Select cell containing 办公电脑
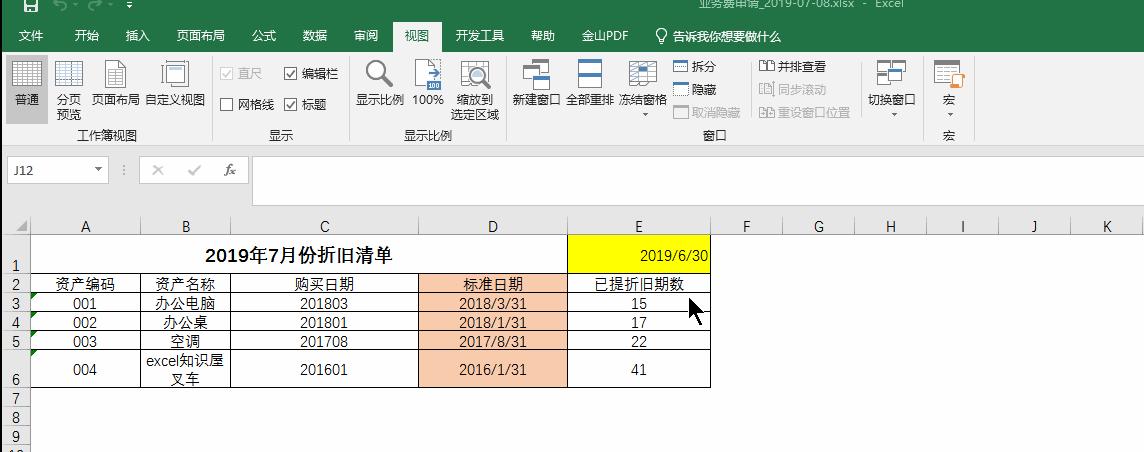The image size is (1144, 452). 185,303
